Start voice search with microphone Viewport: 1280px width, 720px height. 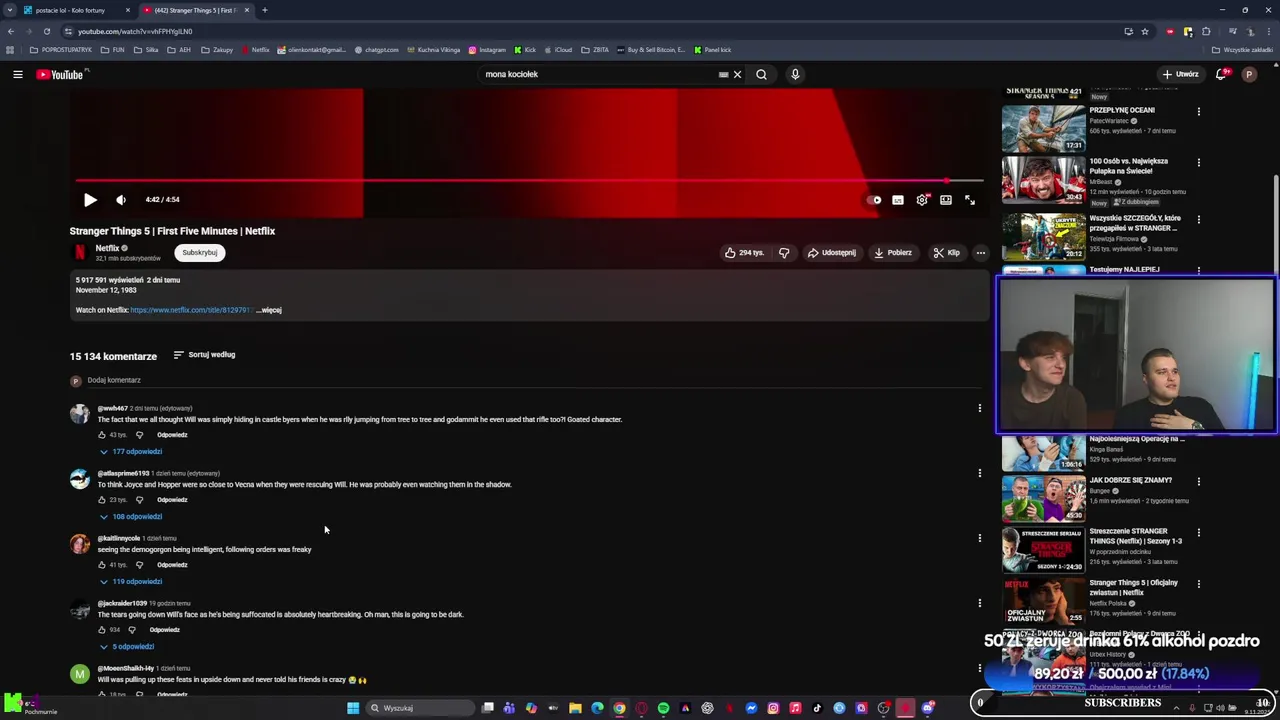point(795,74)
